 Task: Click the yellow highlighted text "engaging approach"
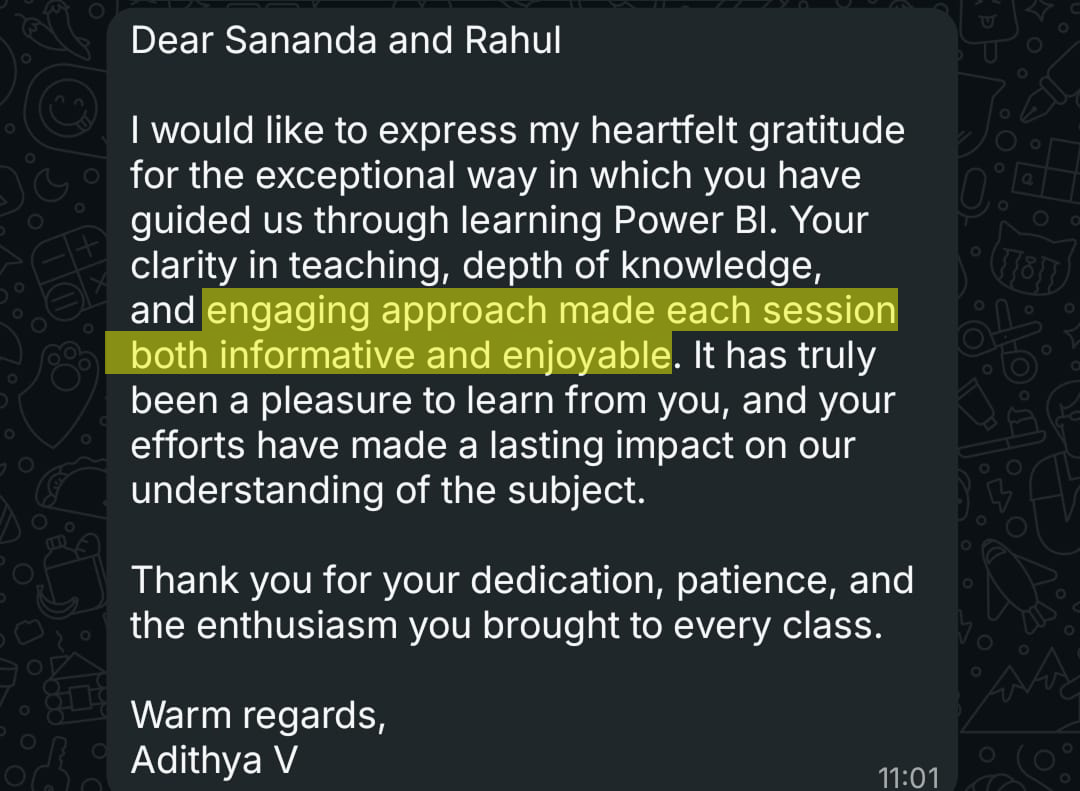(x=376, y=311)
